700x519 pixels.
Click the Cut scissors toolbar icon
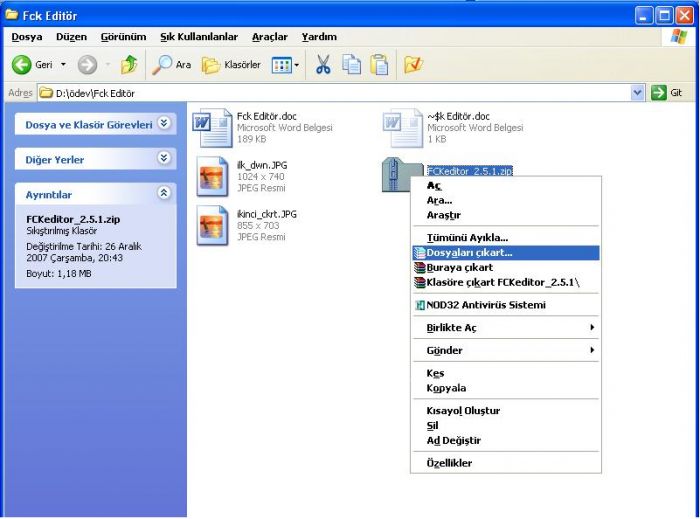click(x=324, y=64)
